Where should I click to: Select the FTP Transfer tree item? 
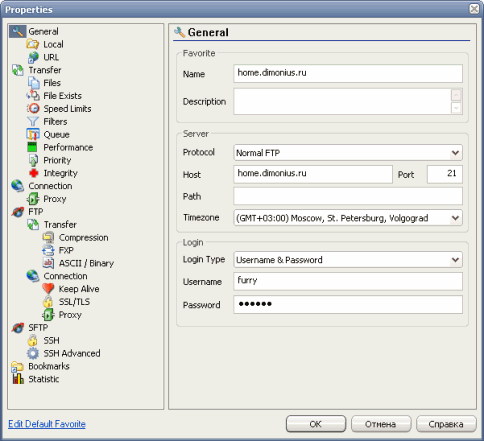point(60,225)
